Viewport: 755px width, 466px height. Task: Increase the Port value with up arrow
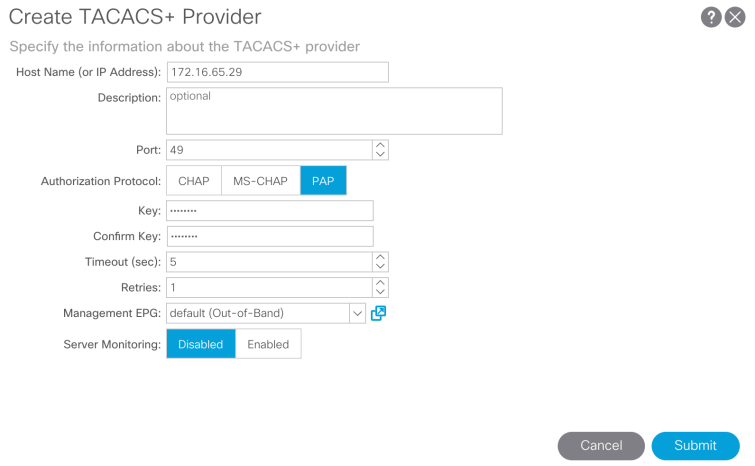point(380,145)
